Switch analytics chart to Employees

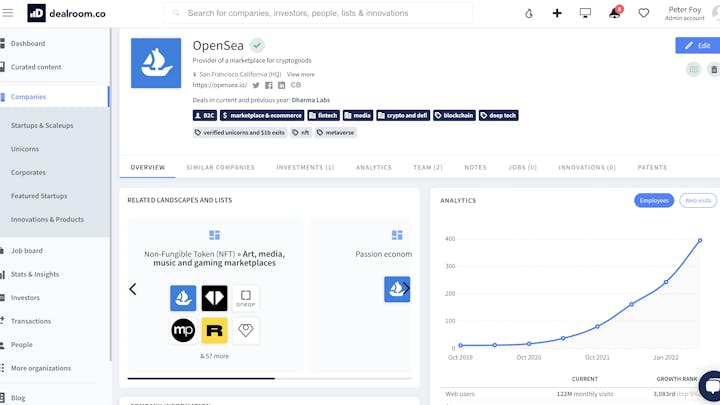(654, 200)
